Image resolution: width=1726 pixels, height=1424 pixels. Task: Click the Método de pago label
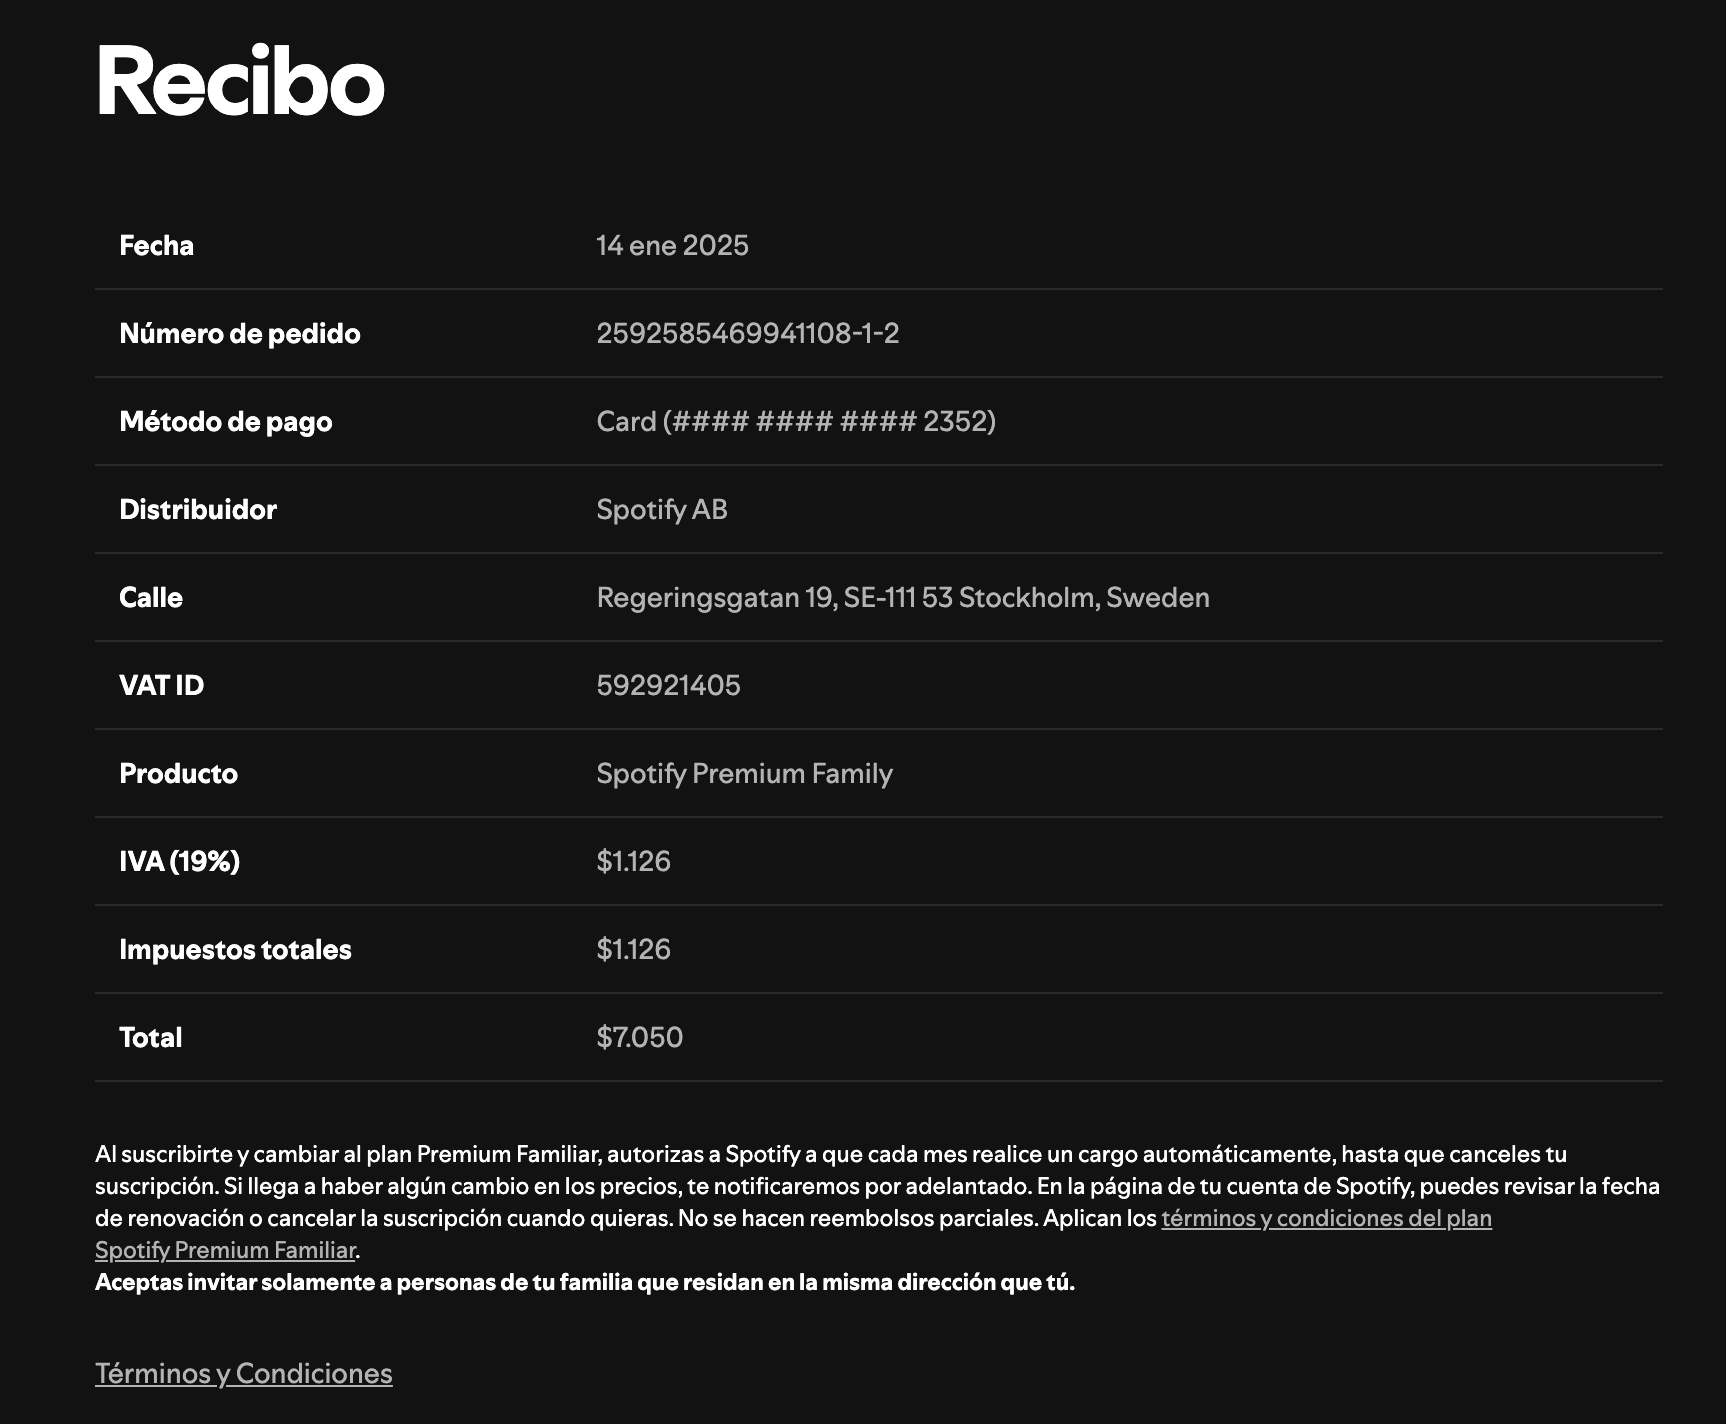click(225, 421)
